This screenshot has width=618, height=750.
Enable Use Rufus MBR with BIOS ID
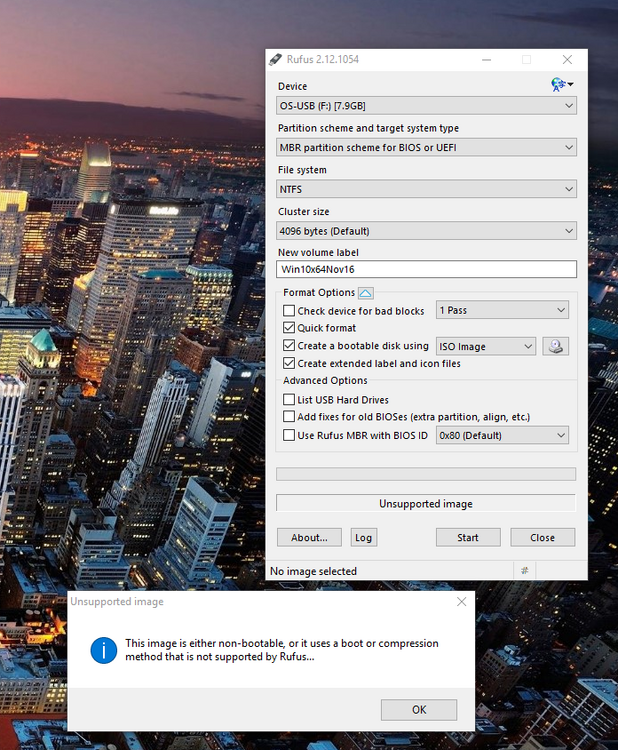[x=289, y=435]
